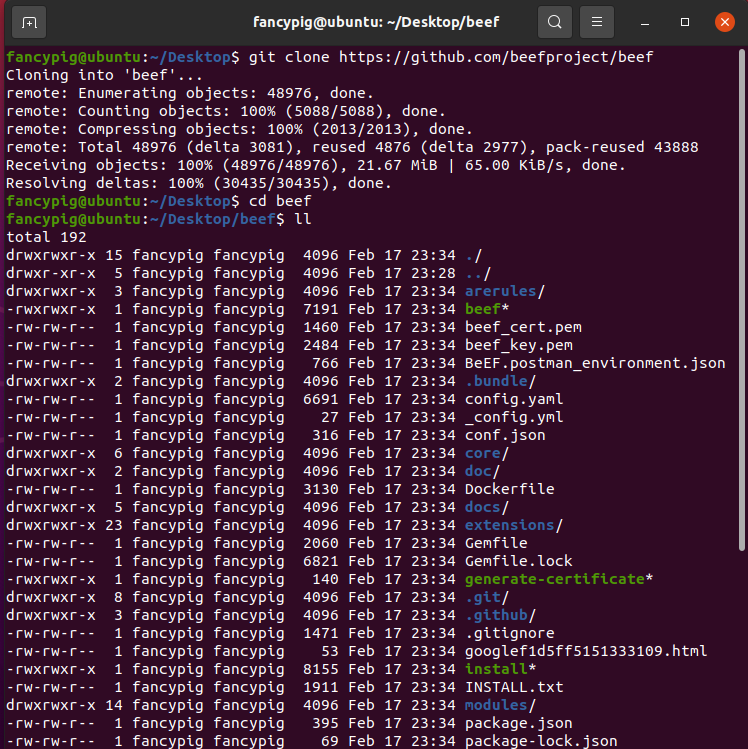This screenshot has width=748, height=749.
Task: Click the googlef1d5ff5151333109.html file name
Action: pyautogui.click(x=585, y=651)
